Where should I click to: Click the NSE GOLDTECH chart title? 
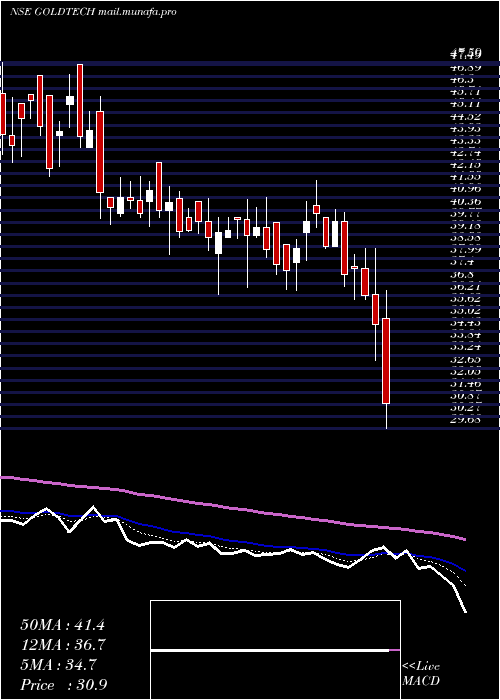pyautogui.click(x=93, y=12)
